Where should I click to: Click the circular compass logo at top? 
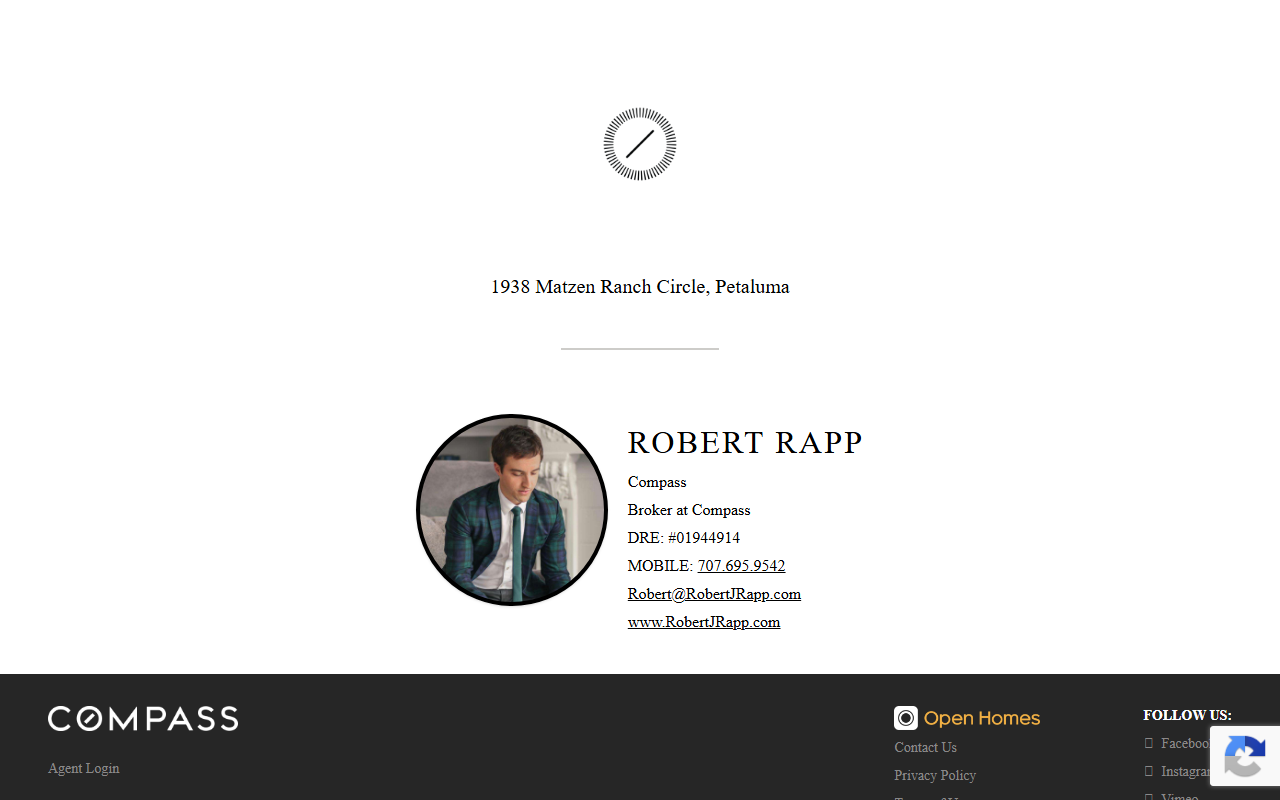[x=640, y=144]
